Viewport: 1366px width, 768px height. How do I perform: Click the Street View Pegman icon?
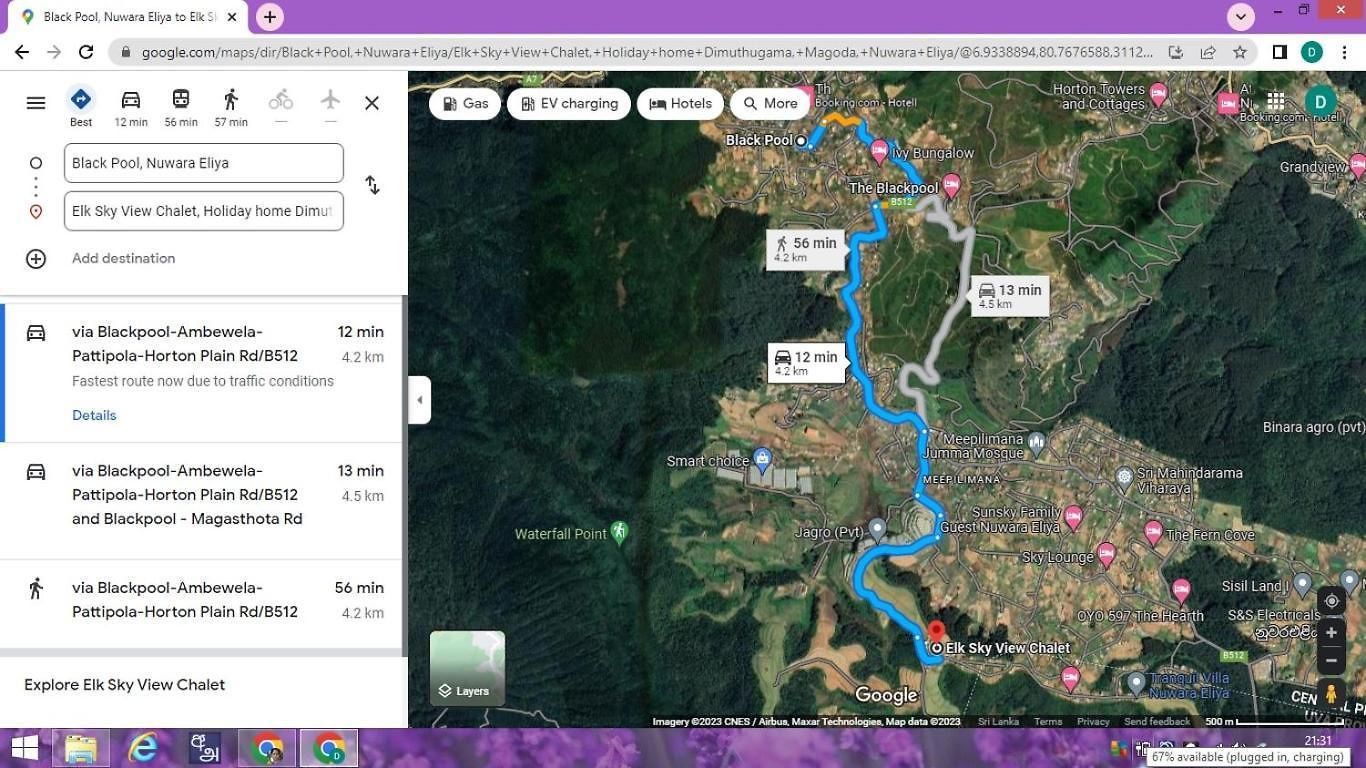[x=1331, y=694]
